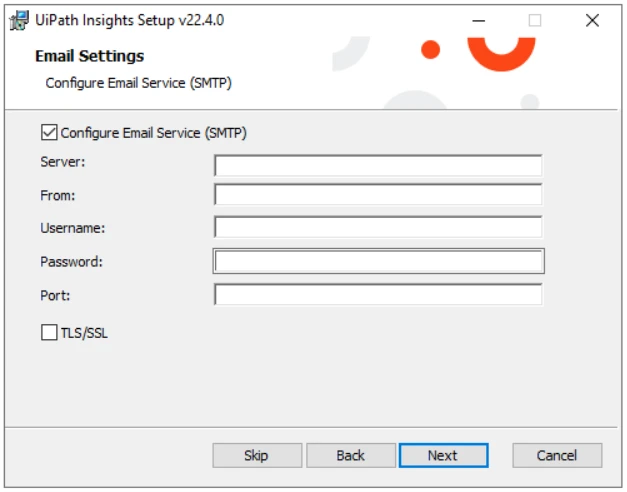Go Back to previous setup step
Image resolution: width=627 pixels, height=492 pixels.
coord(351,455)
